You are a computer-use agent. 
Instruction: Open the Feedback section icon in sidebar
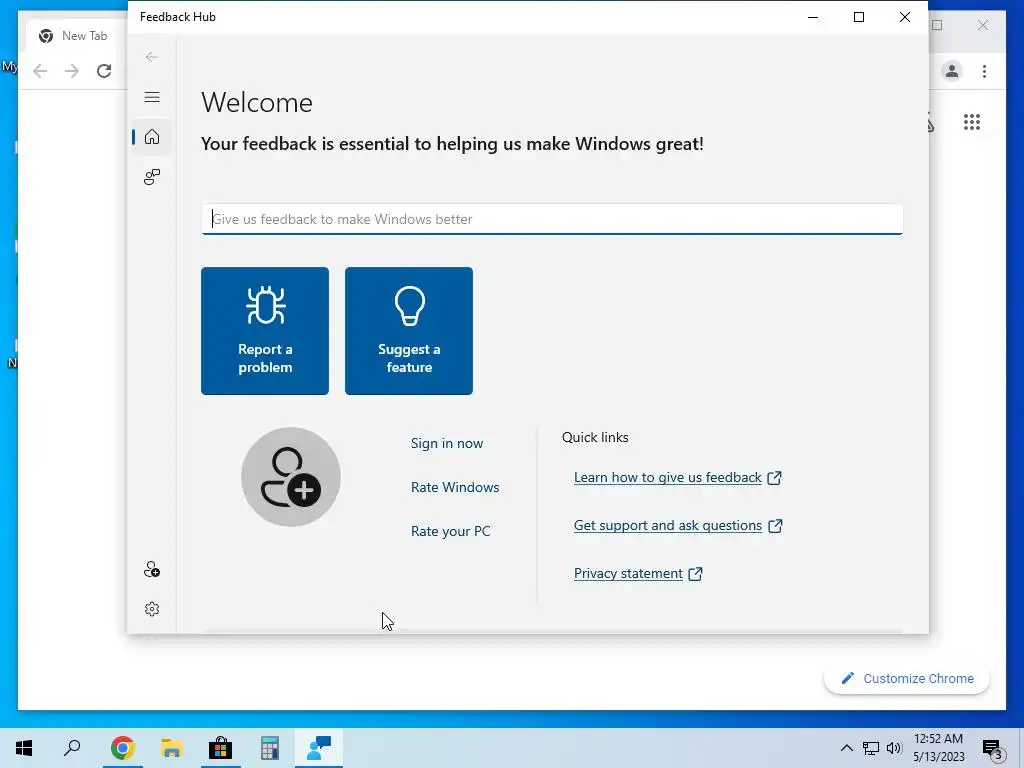point(152,177)
